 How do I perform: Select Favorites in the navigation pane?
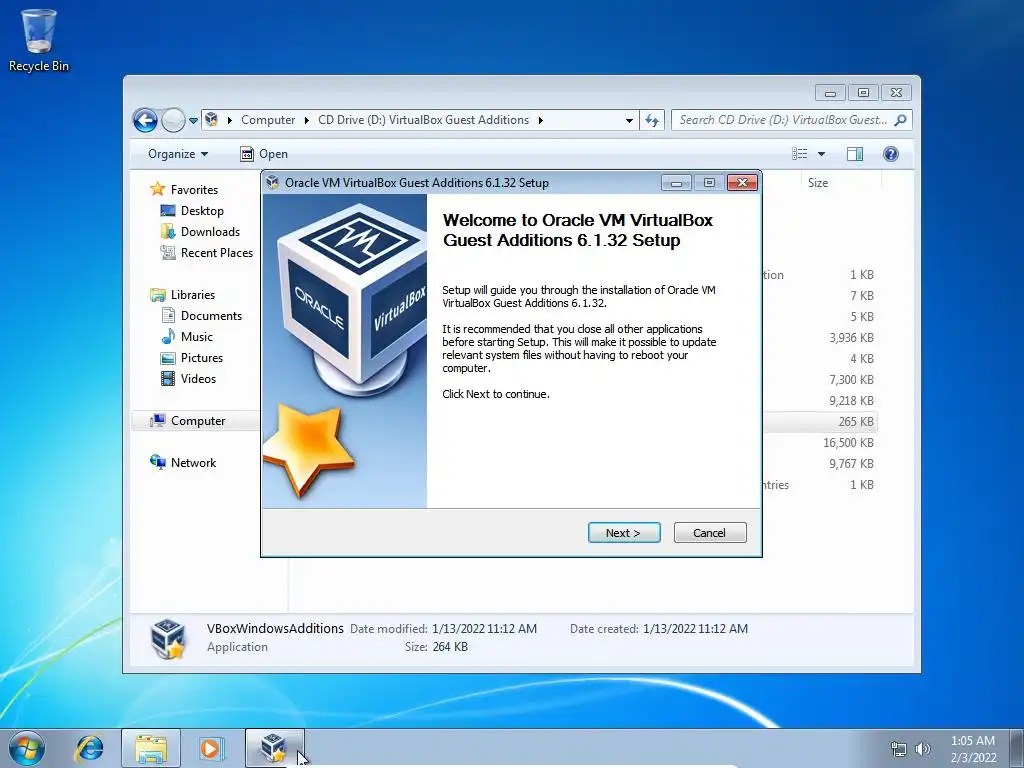pos(194,189)
